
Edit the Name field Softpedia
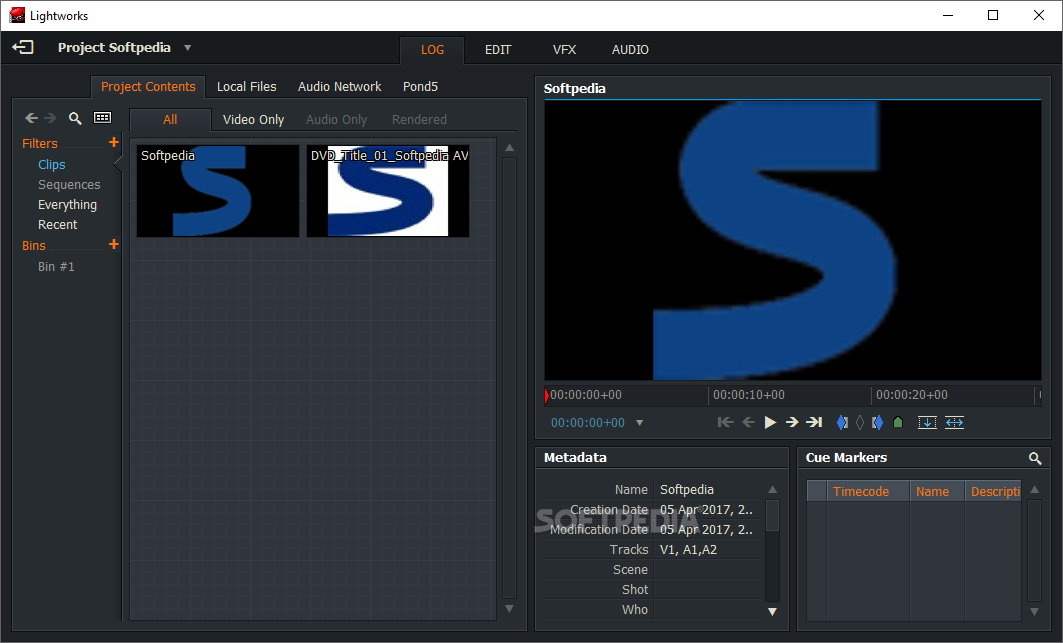[707, 490]
